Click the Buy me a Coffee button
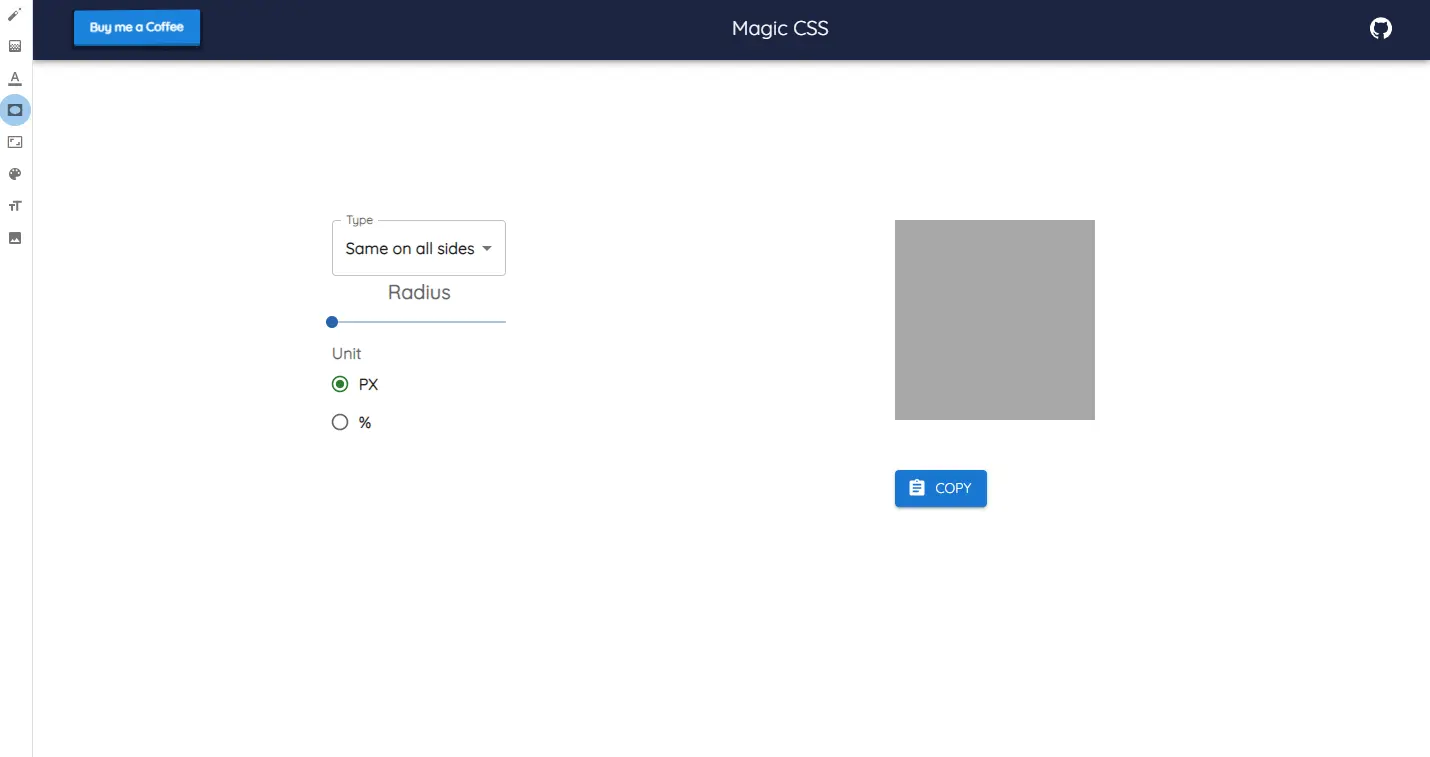Image resolution: width=1430 pixels, height=757 pixels. 137,28
